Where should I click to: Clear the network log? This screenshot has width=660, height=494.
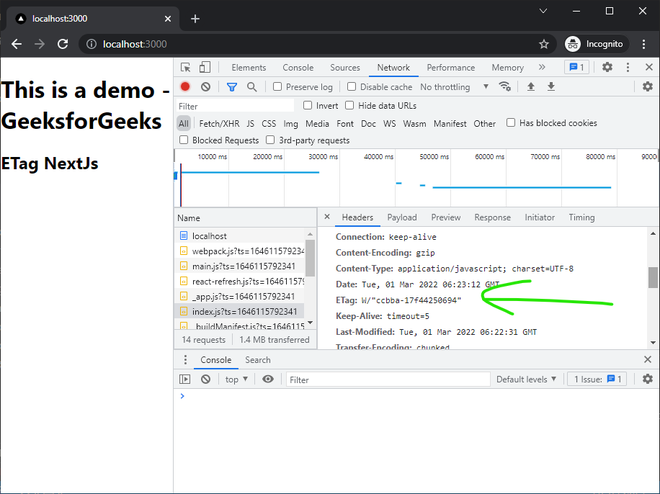(206, 87)
